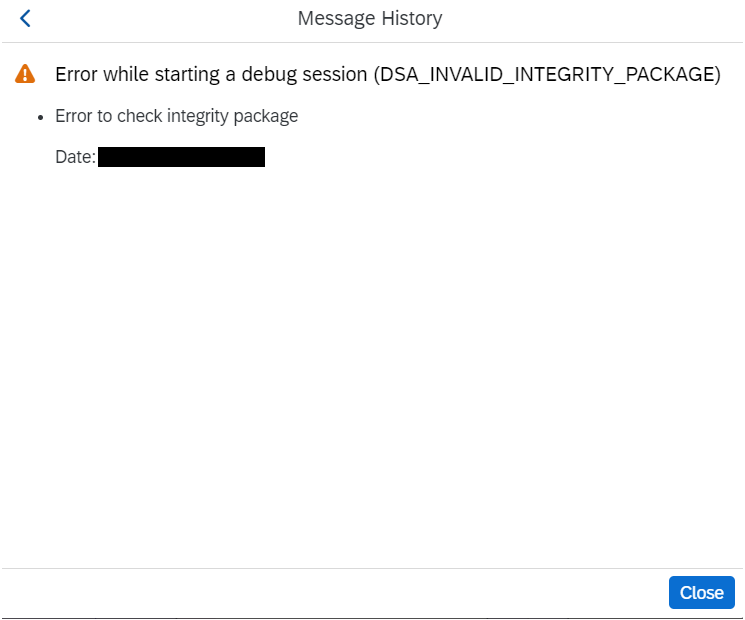This screenshot has height=620, width=745.
Task: Click the footer bar left of Close
Action: [x=333, y=592]
